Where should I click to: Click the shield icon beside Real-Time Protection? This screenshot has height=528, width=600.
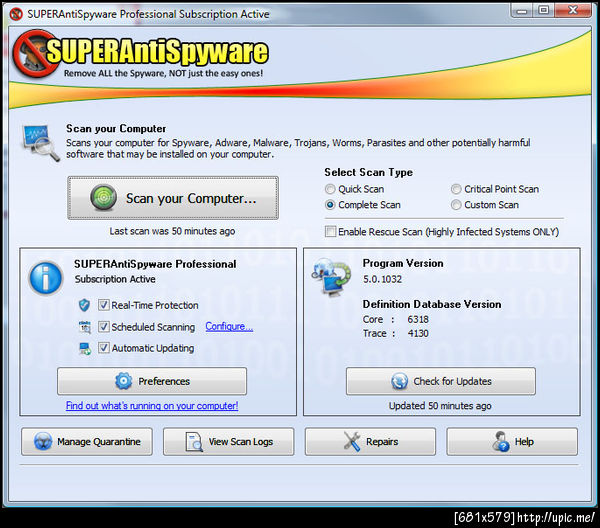(84, 305)
